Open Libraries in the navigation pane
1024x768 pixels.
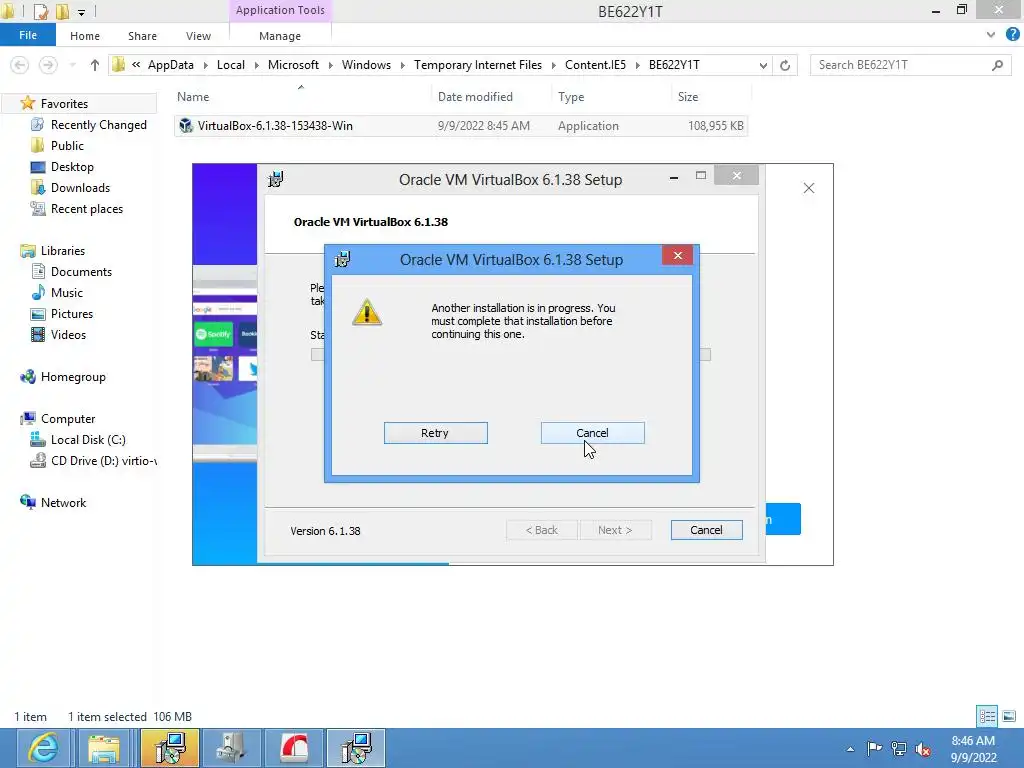[x=63, y=251]
